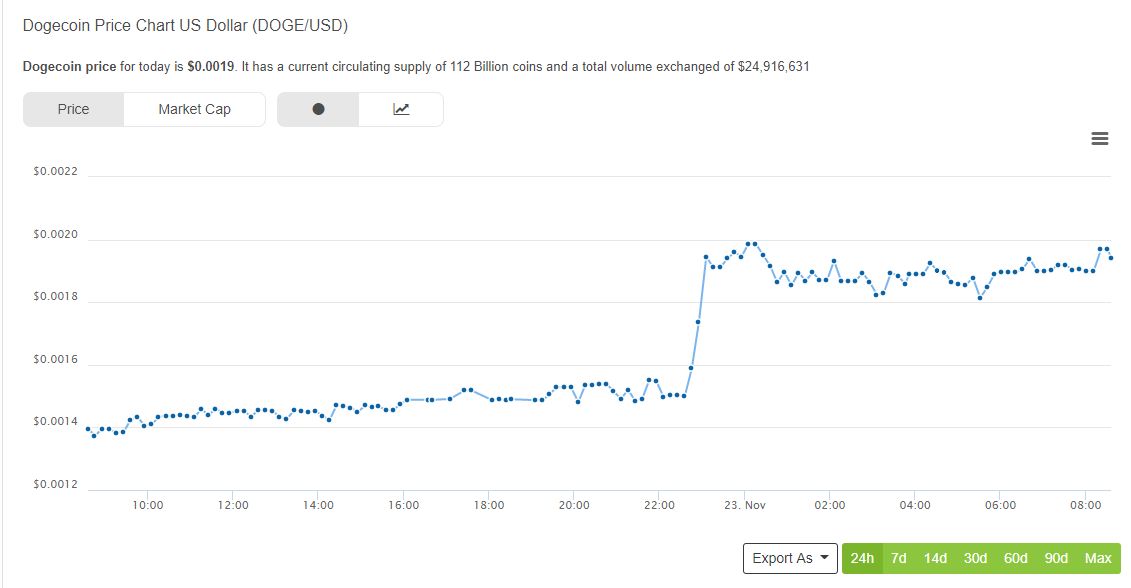1131x588 pixels.
Task: Click the 12:00 x-axis label
Action: coord(233,505)
